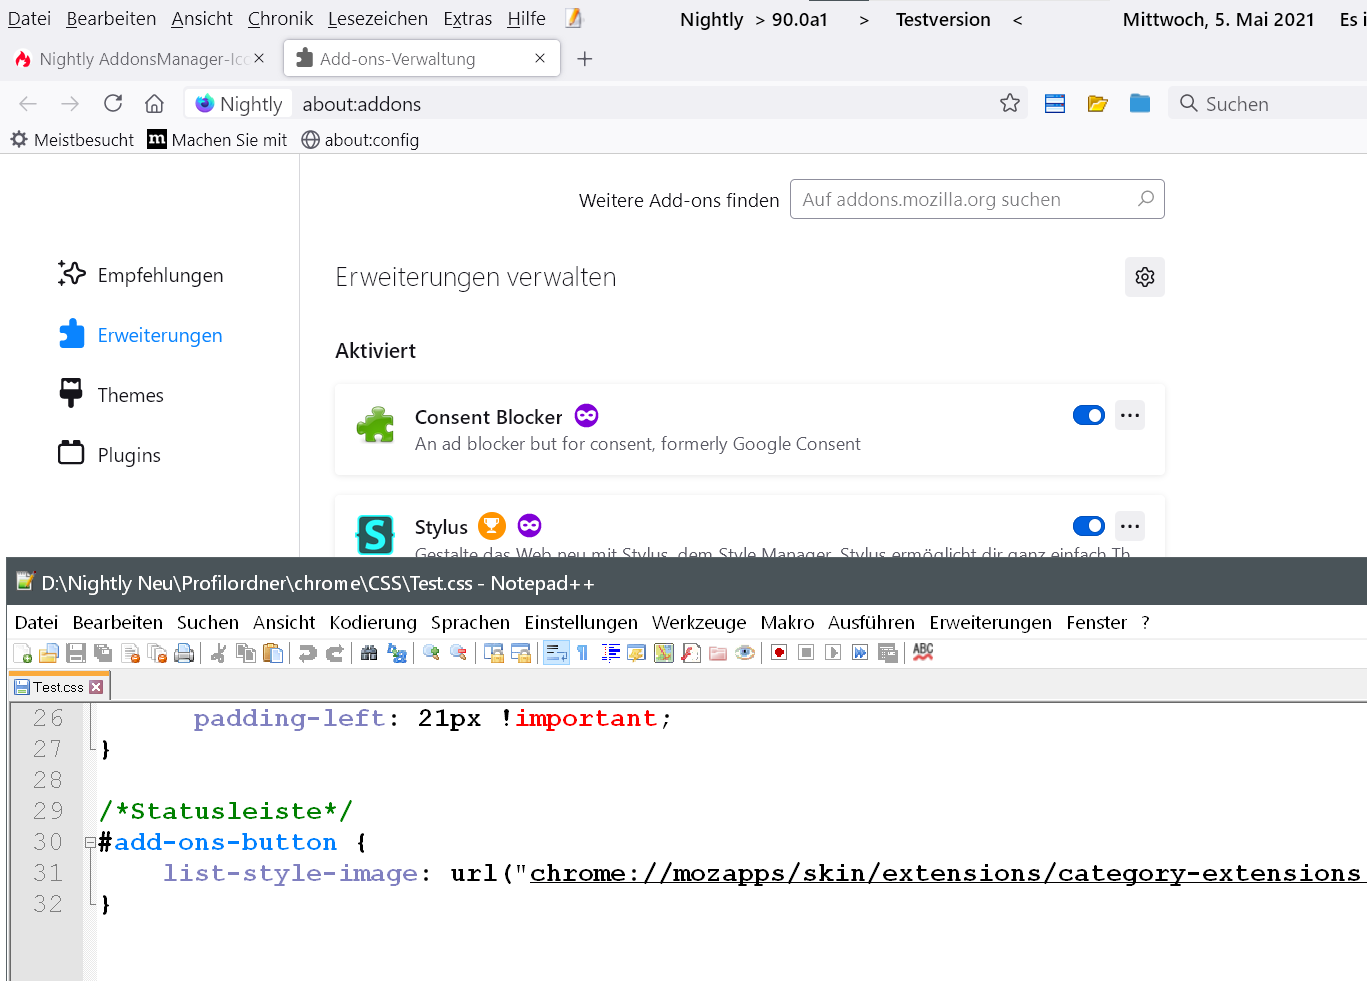
Task: Start macro recording with the red record icon
Action: click(779, 653)
